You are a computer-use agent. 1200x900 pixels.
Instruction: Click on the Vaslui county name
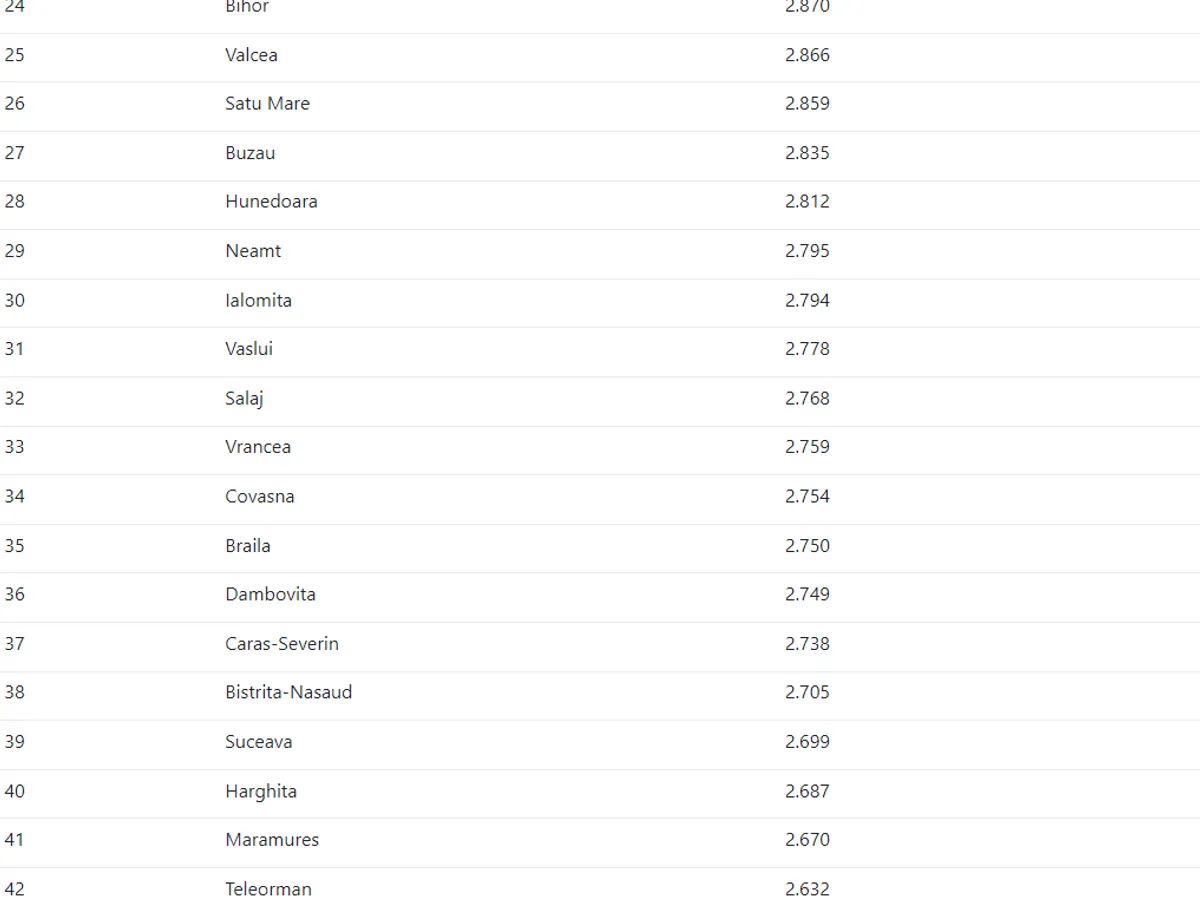pos(249,349)
